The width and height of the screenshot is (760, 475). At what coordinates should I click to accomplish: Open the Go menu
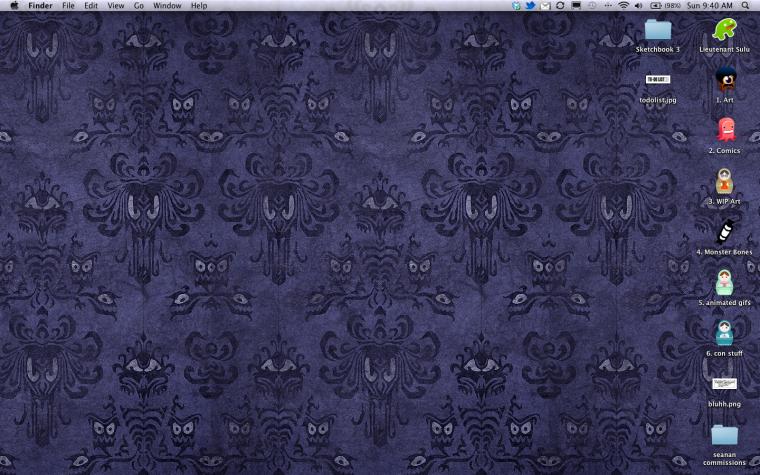coord(139,6)
